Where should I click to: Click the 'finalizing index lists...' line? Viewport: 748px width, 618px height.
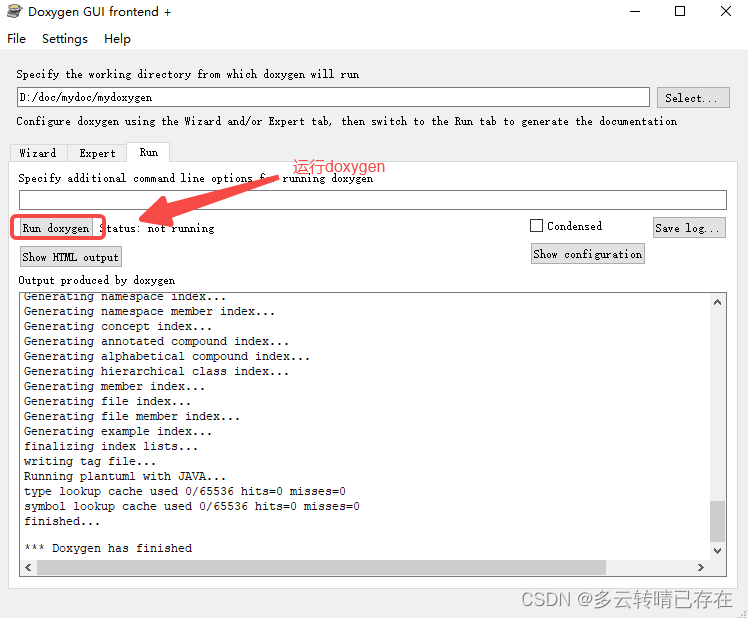tap(111, 446)
